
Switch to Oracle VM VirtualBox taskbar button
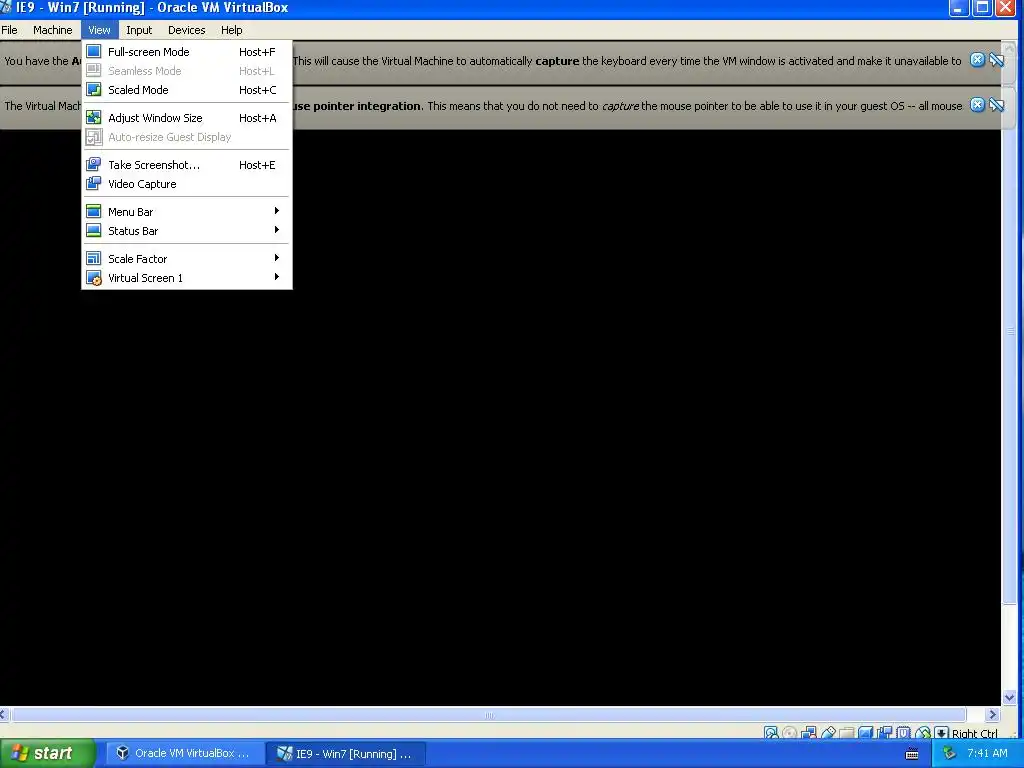[x=184, y=754]
